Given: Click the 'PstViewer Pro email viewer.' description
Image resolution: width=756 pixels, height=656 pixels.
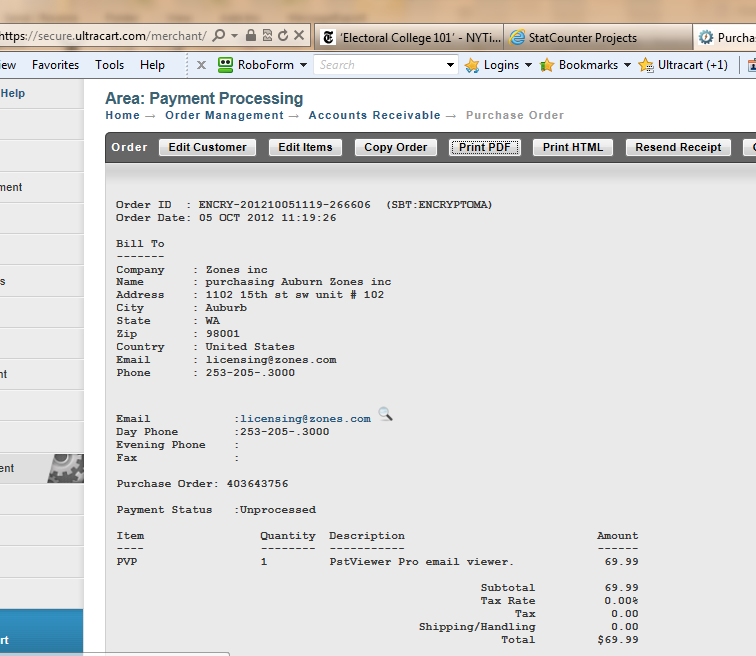Looking at the screenshot, I should point(422,562).
